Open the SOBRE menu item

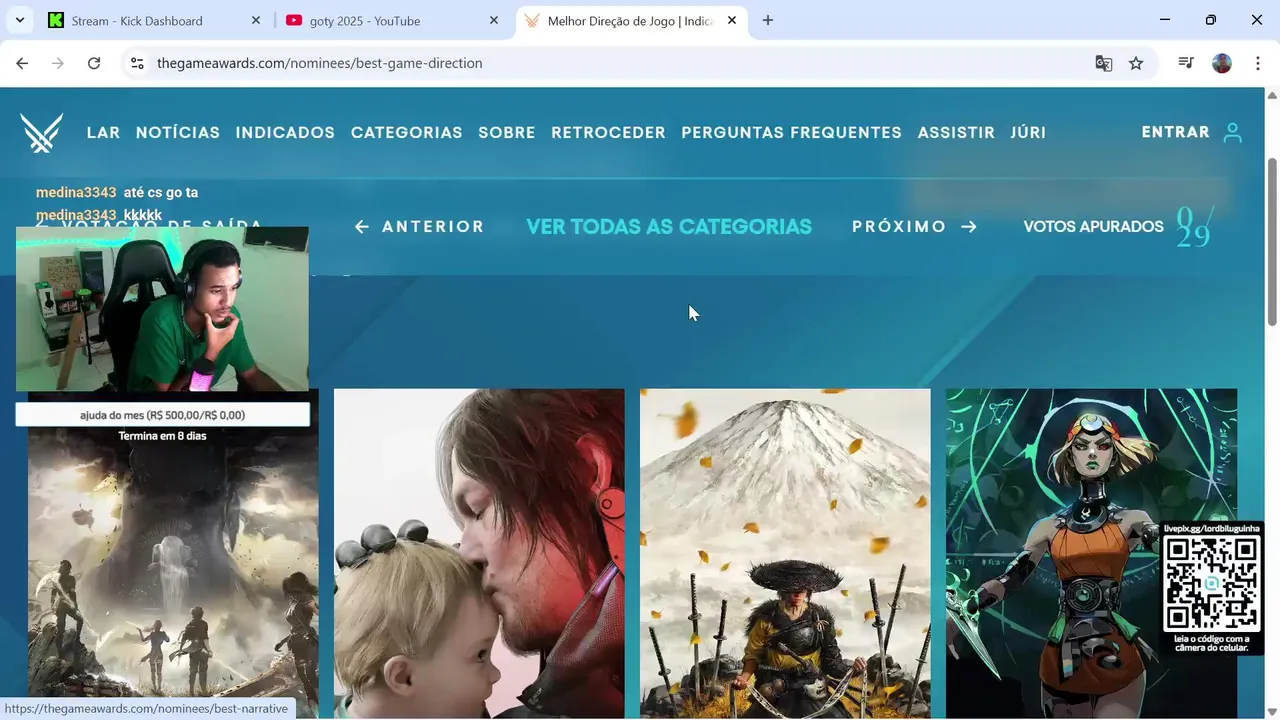[x=507, y=132]
